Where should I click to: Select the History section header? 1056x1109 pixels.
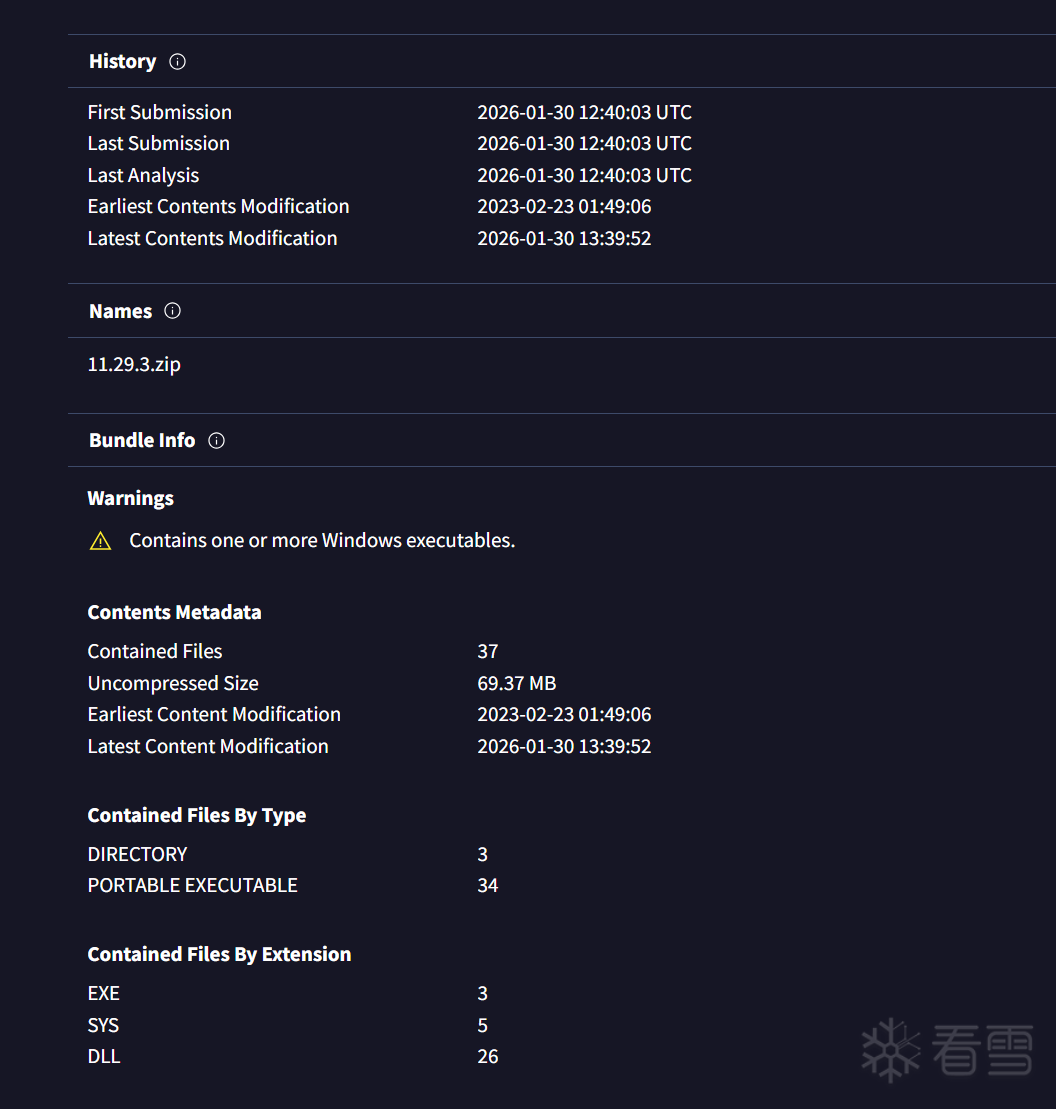122,62
